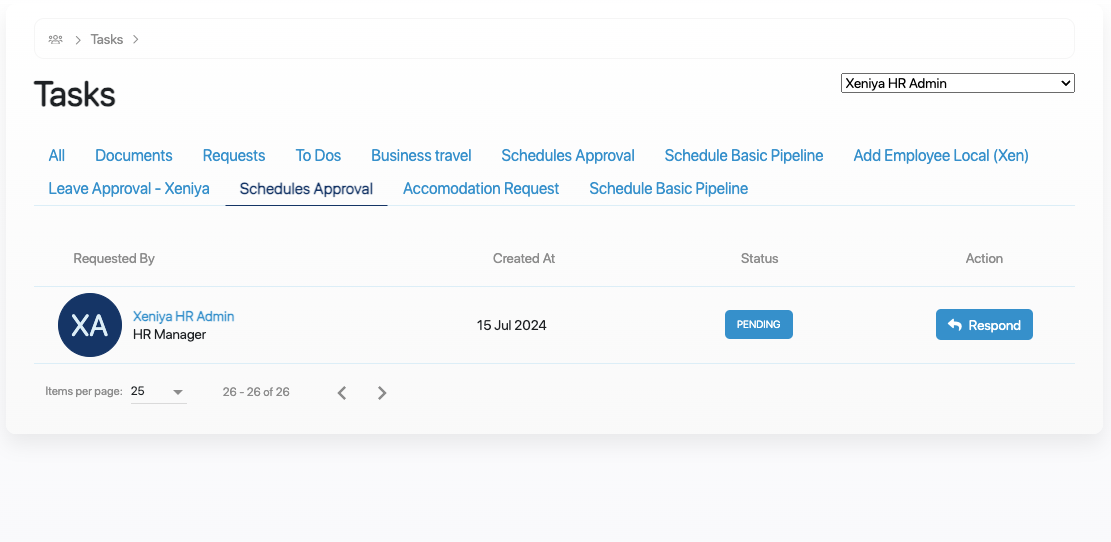Select the Leave Approval - Xeniya tab
This screenshot has height=542, width=1111.
129,188
